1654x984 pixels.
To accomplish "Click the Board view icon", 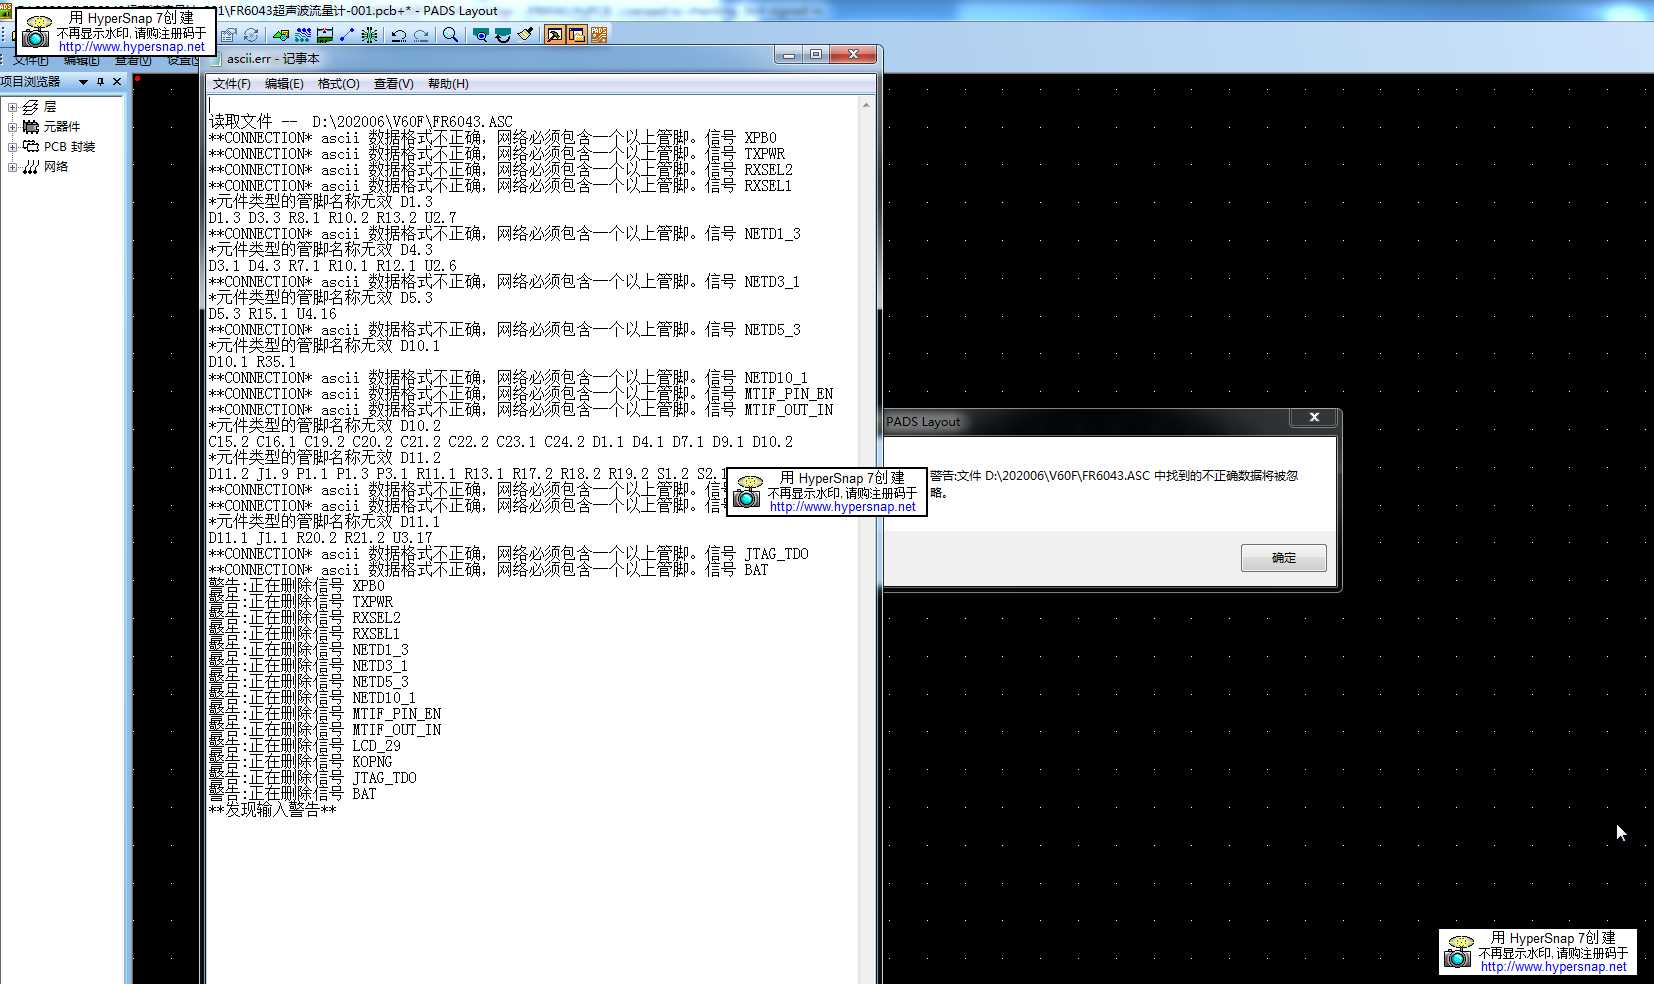I will point(480,35).
